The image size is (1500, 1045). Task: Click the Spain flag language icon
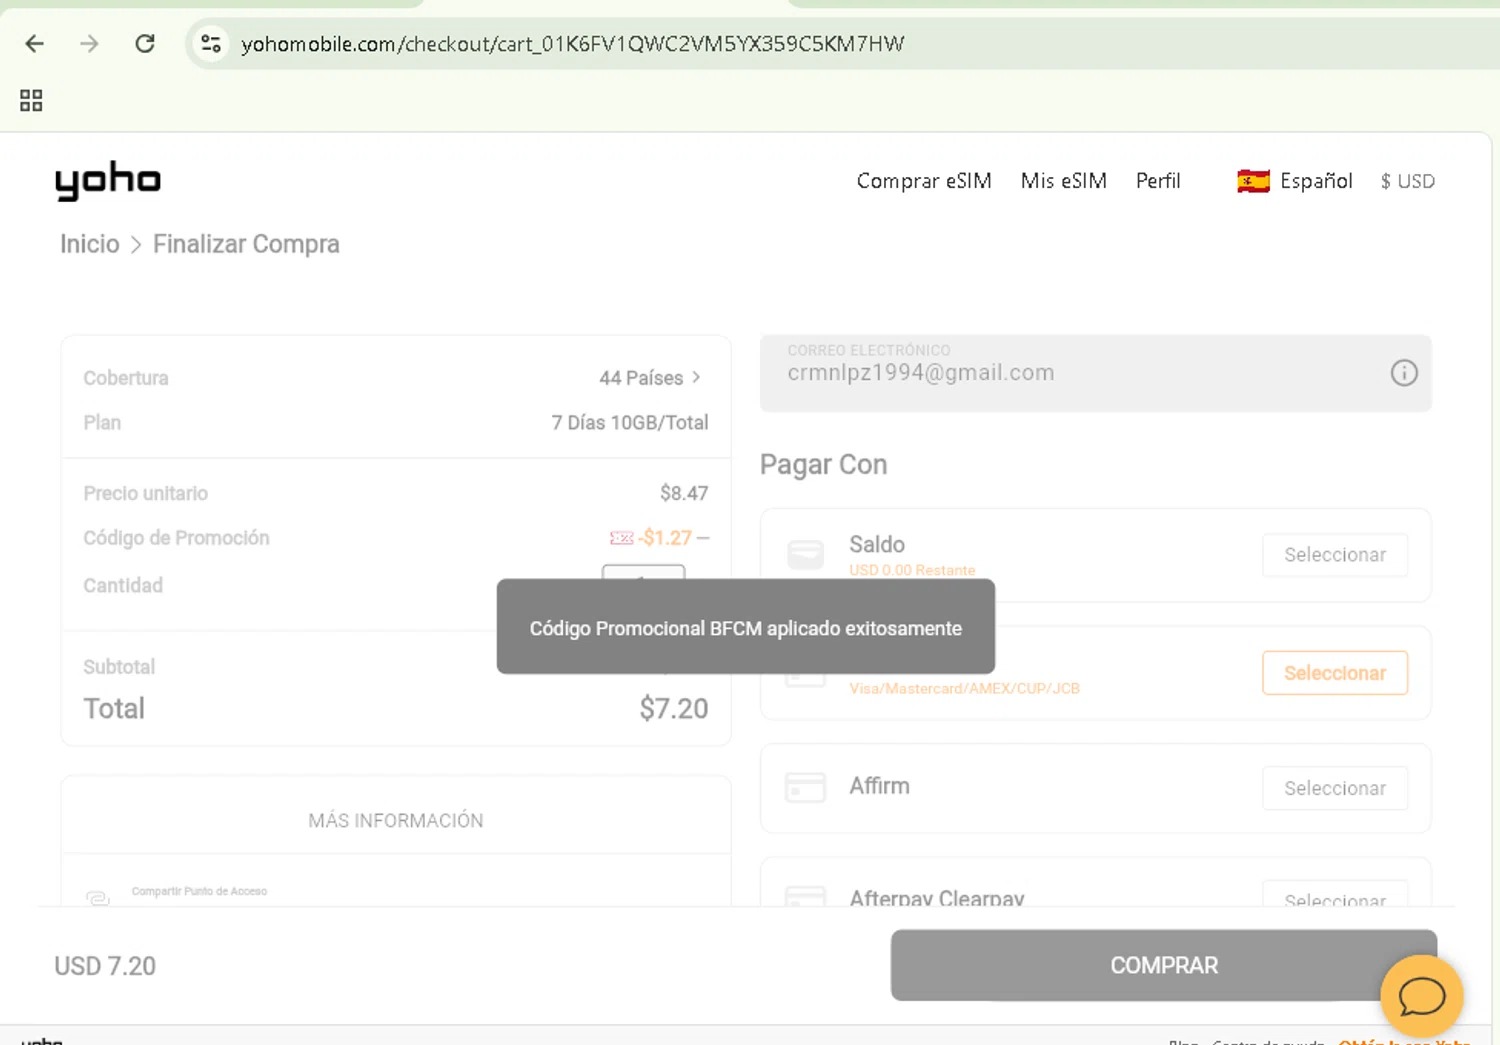[x=1253, y=181]
